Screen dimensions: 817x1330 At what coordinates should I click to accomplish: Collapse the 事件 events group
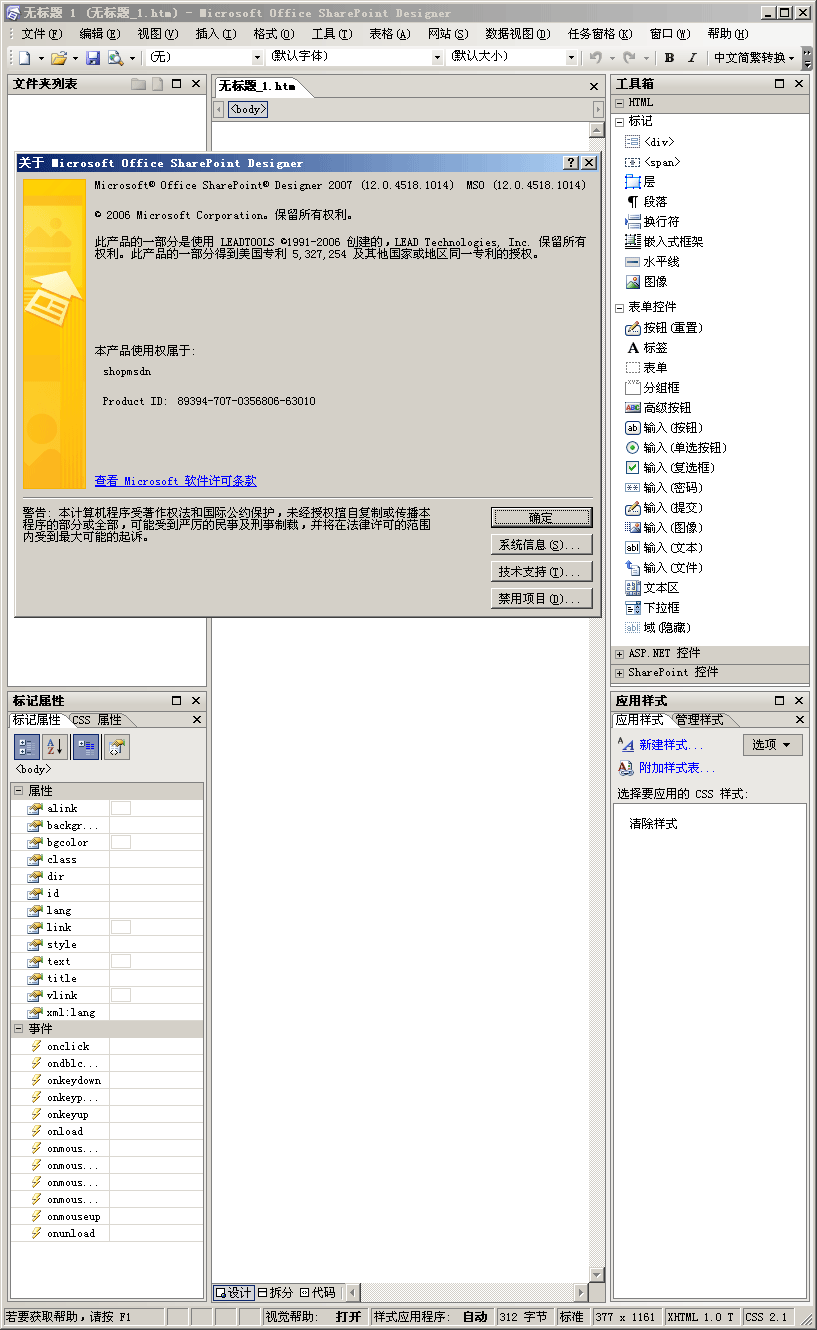pos(18,1029)
